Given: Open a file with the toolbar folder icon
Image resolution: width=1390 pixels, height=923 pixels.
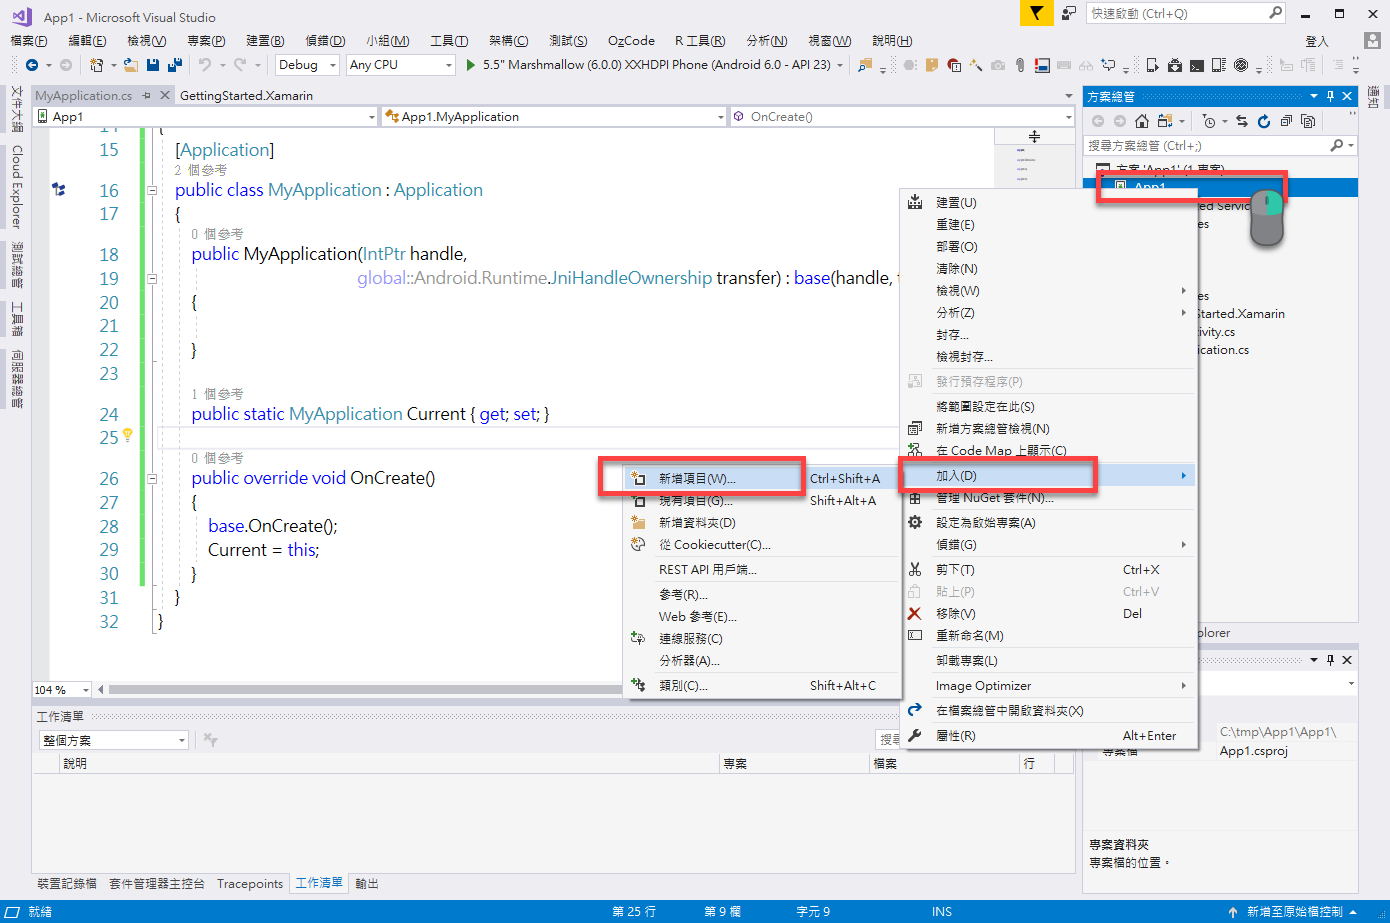Looking at the screenshot, I should click(x=130, y=65).
